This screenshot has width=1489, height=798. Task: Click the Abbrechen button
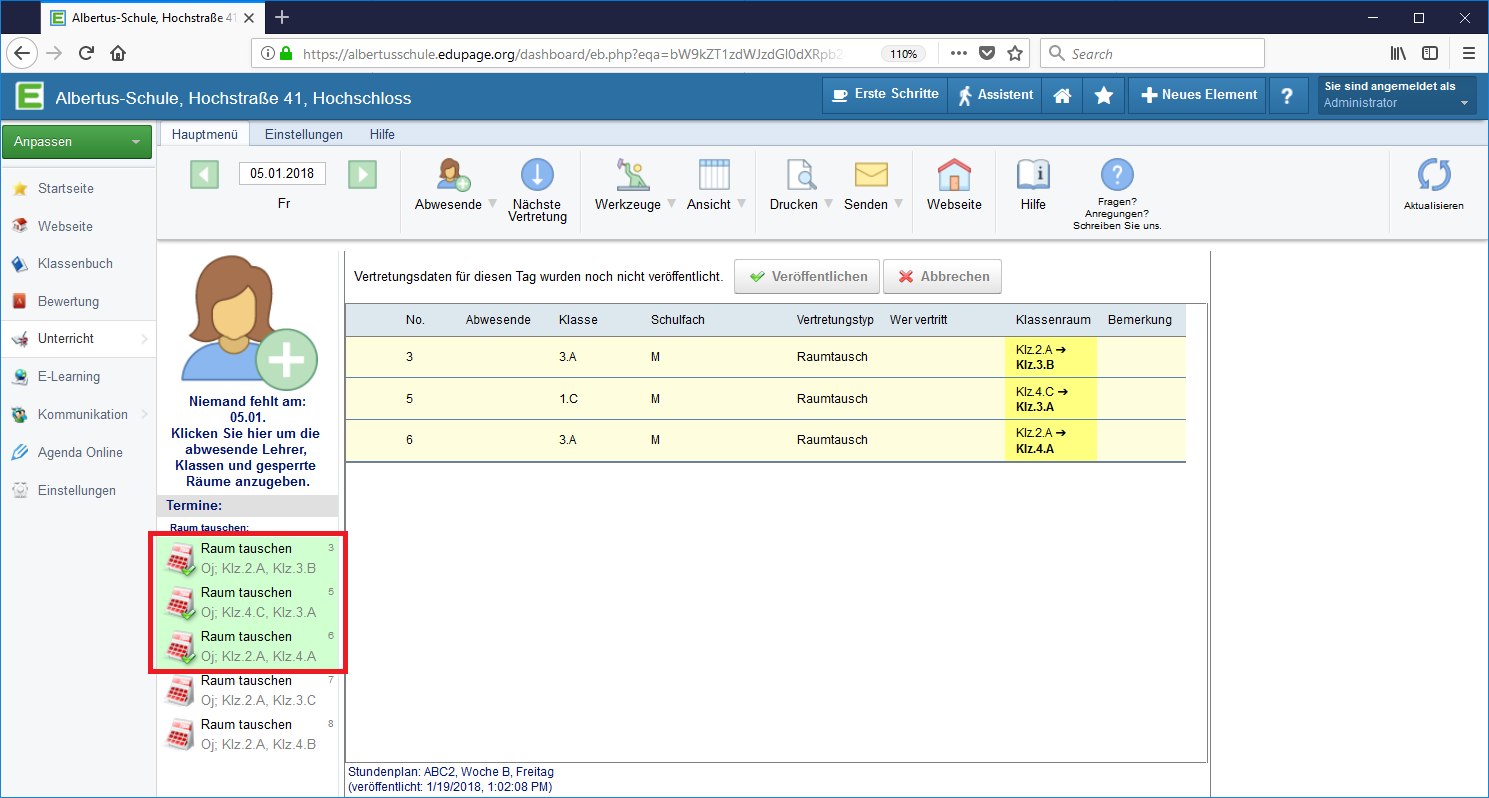coord(942,277)
